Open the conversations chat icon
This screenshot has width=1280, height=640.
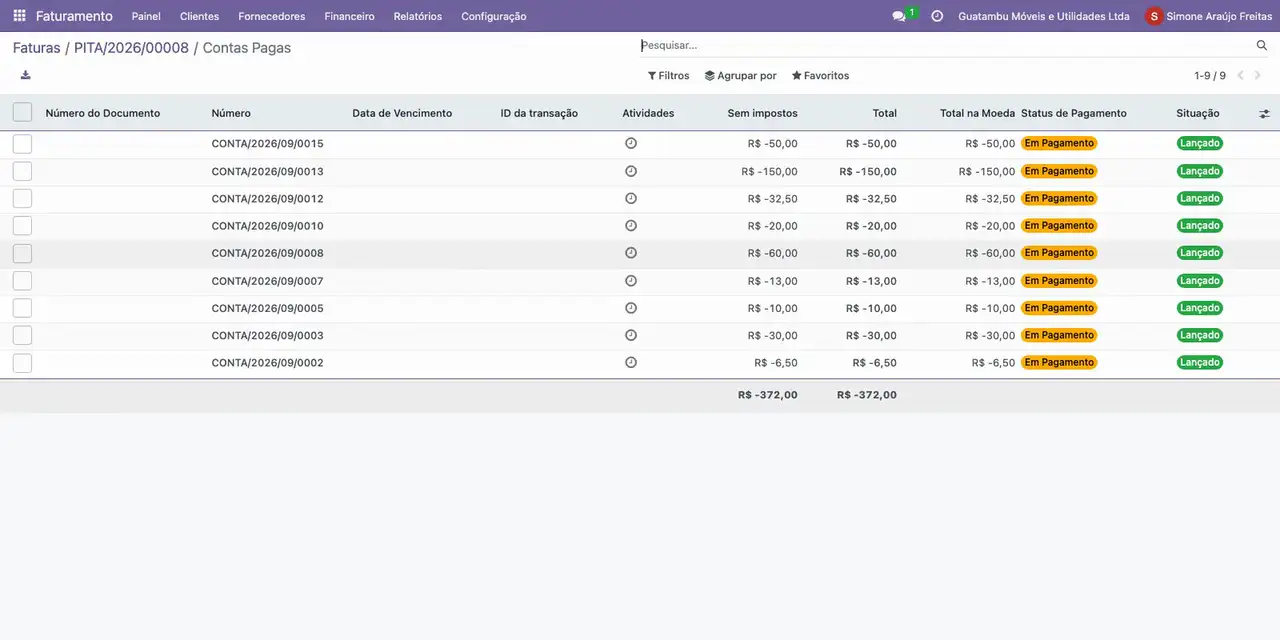coord(899,16)
